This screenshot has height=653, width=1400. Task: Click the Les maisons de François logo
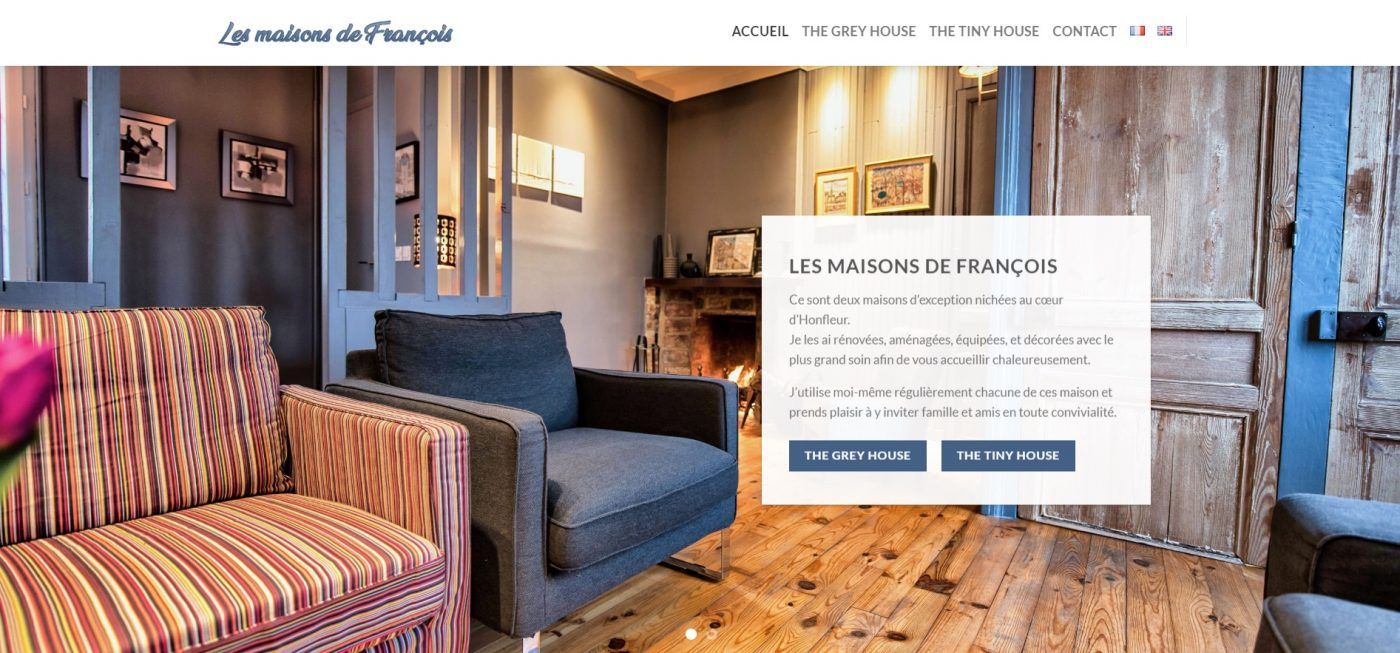click(x=335, y=33)
